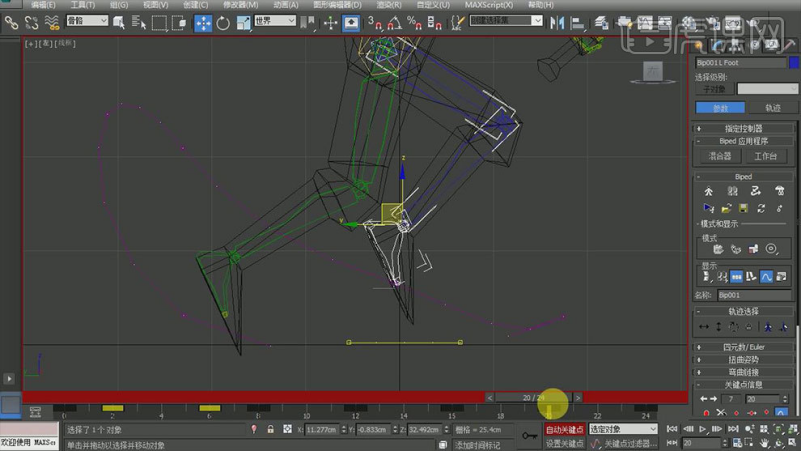Click the object color swatch beside Bip001 L Foot
The image size is (802, 451).
794,62
